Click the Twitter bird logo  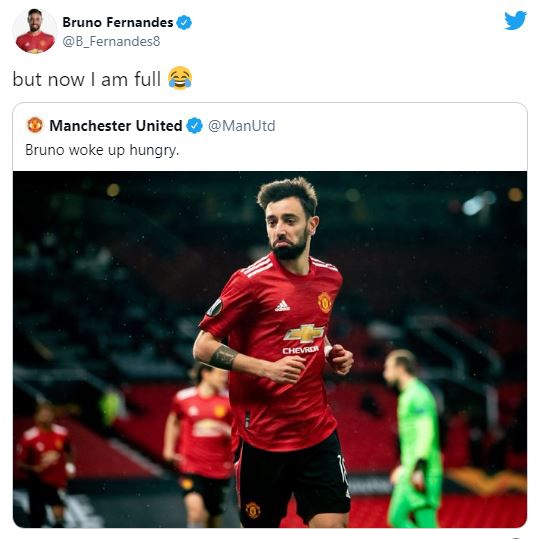tap(515, 20)
